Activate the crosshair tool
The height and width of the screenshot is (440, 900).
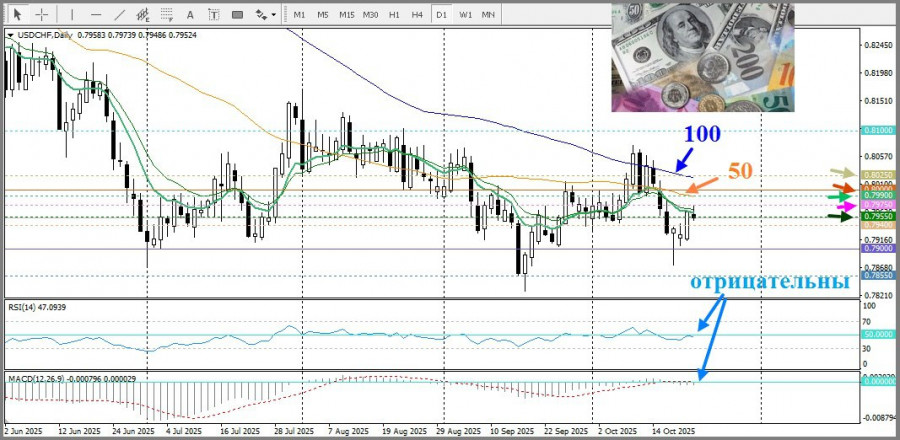click(x=42, y=15)
